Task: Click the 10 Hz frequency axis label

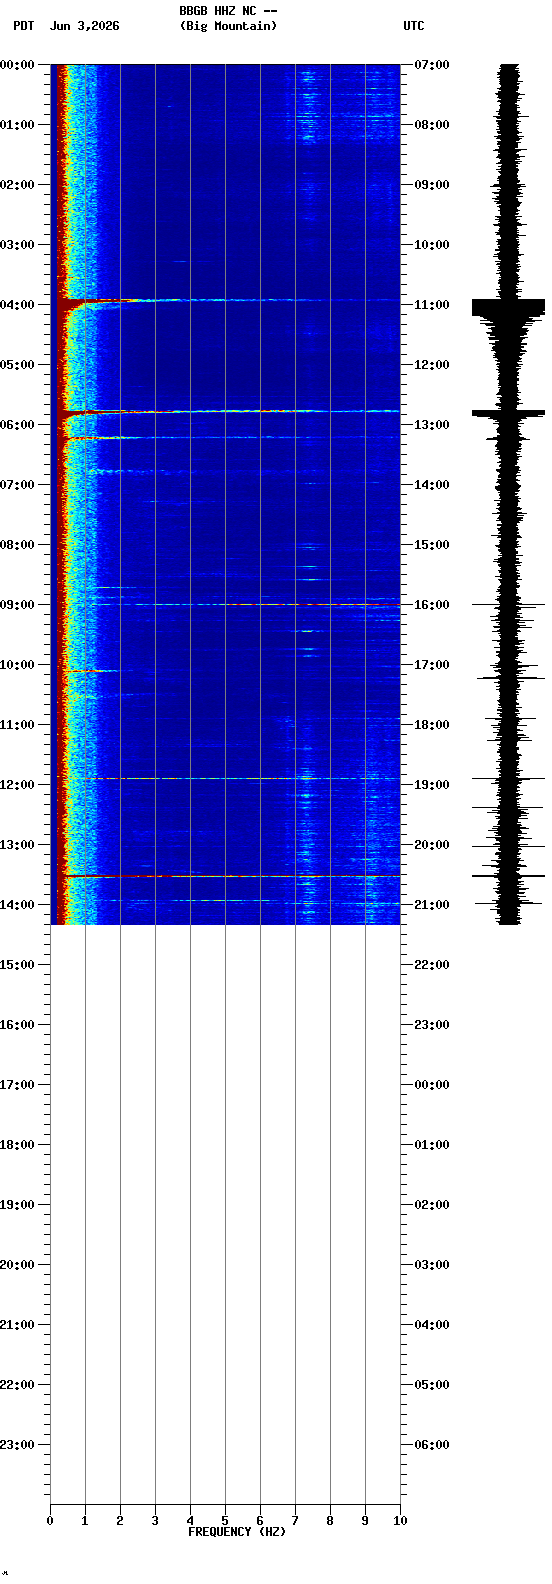Action: pyautogui.click(x=400, y=1521)
